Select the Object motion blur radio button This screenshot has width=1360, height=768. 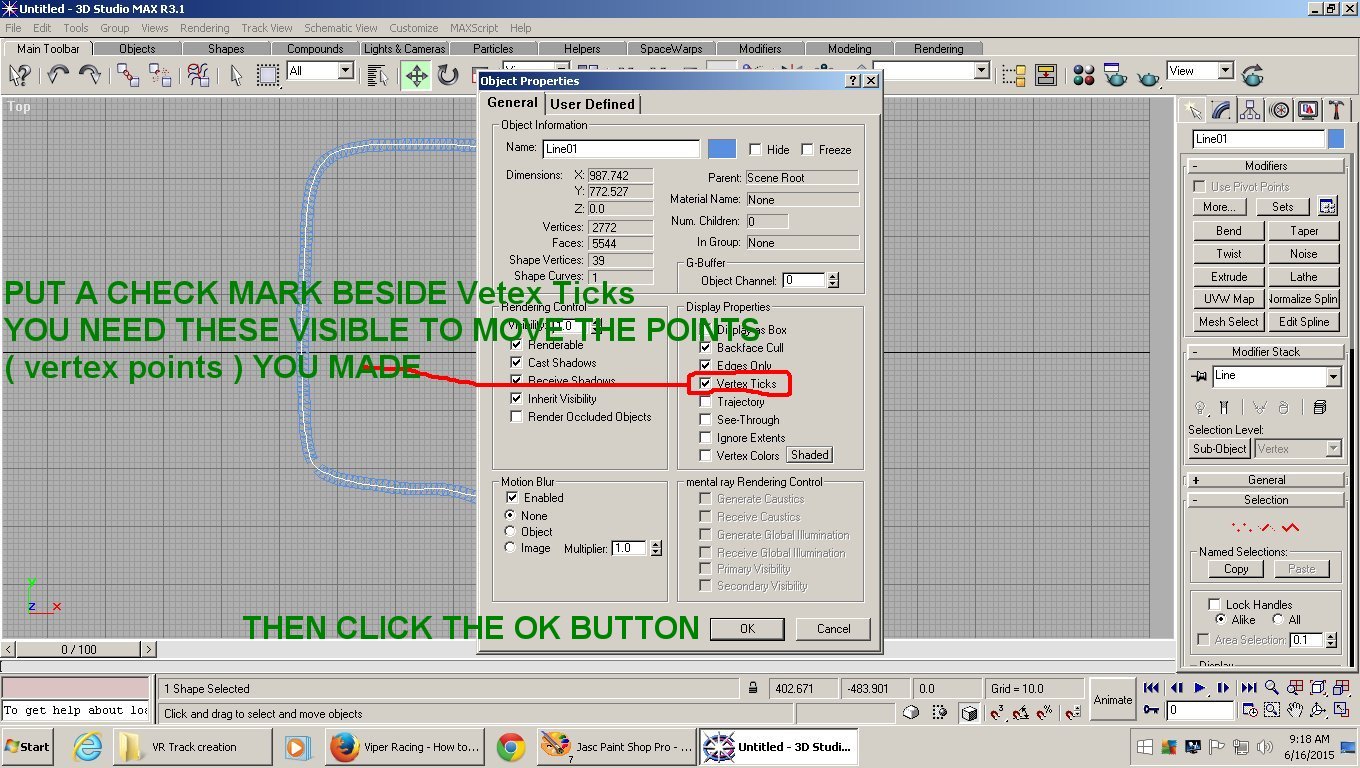click(x=511, y=532)
